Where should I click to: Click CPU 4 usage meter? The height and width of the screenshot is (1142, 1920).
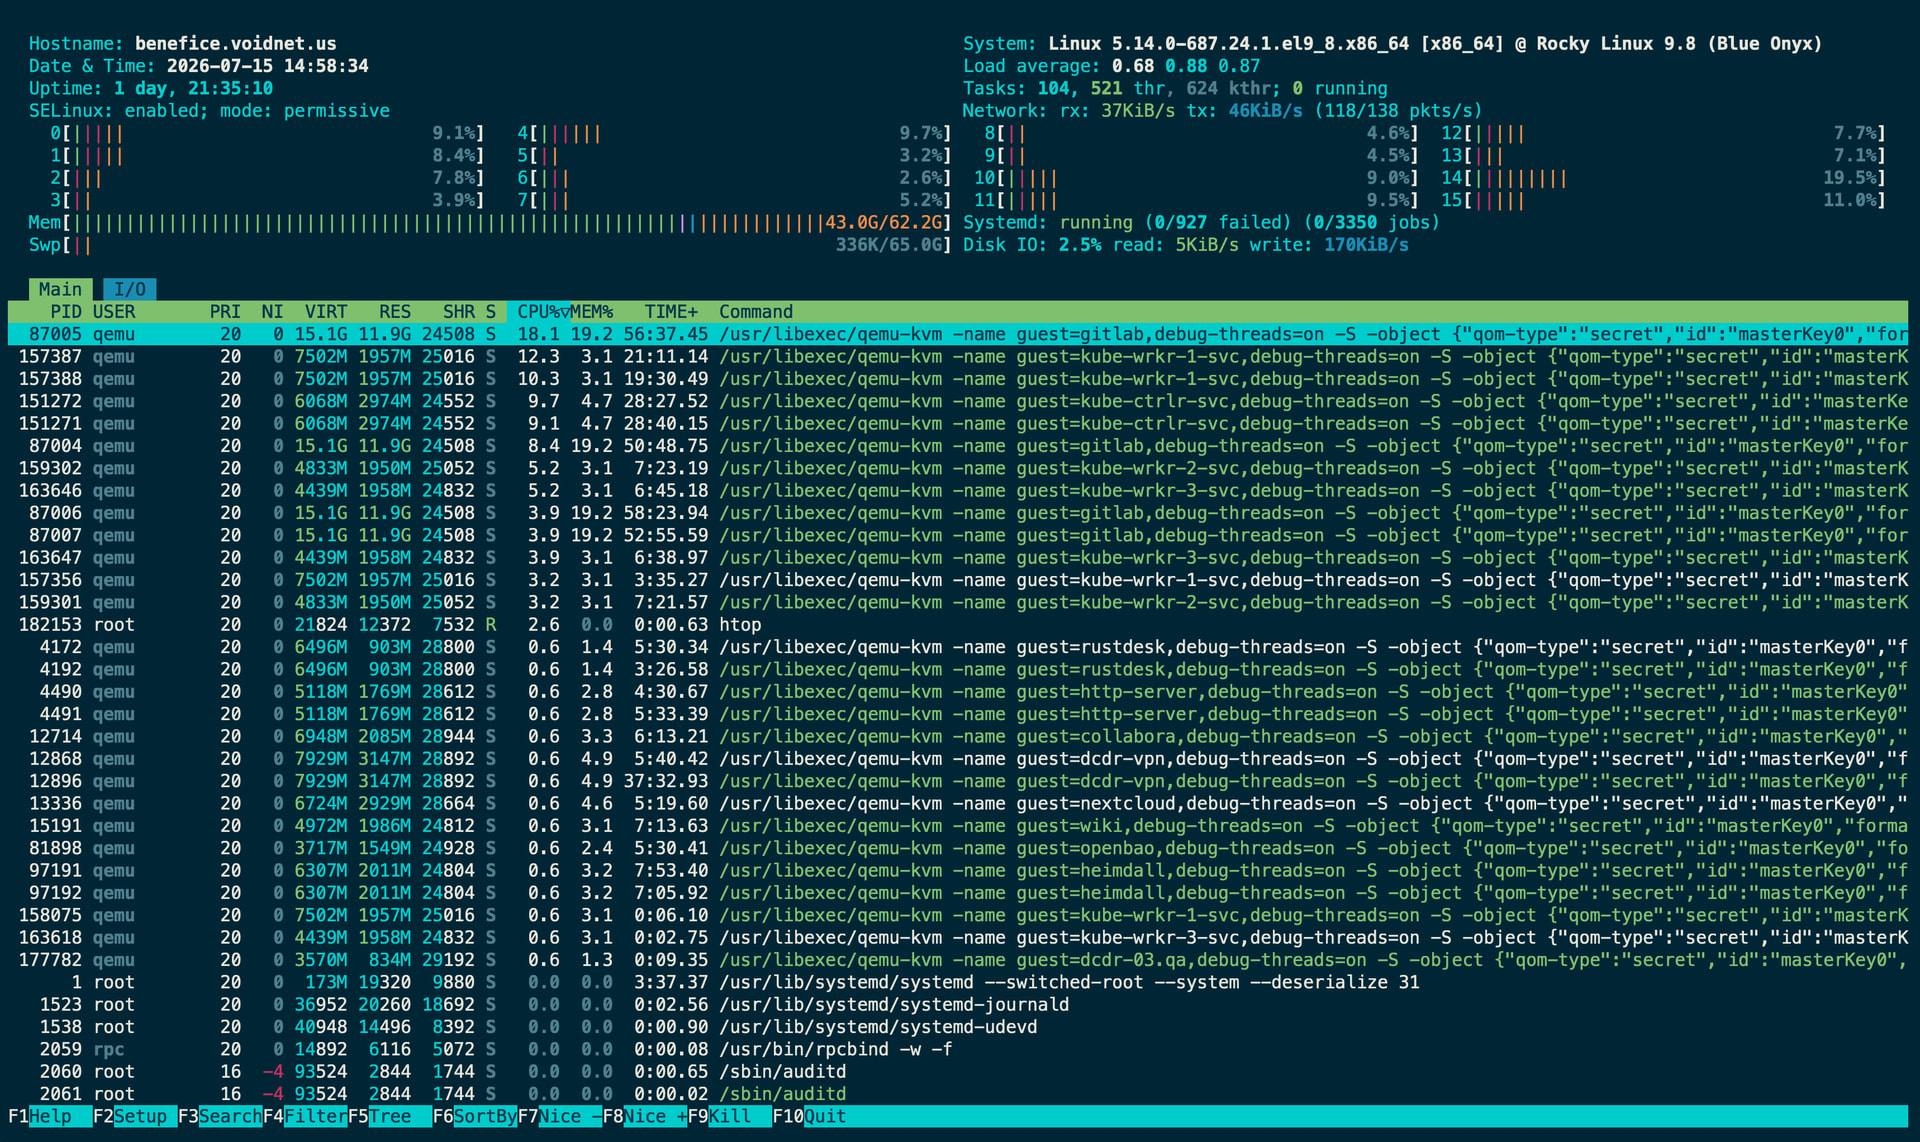pyautogui.click(x=734, y=133)
